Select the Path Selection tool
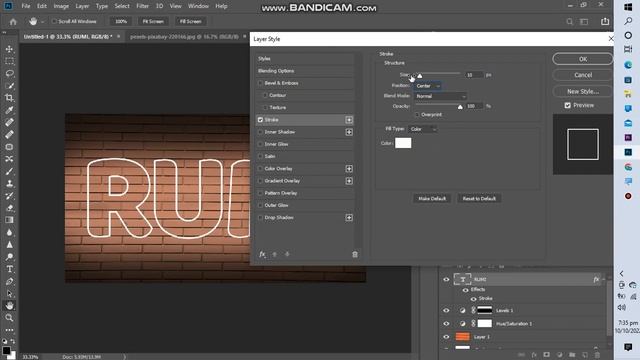The height and width of the screenshot is (360, 640). [9, 293]
